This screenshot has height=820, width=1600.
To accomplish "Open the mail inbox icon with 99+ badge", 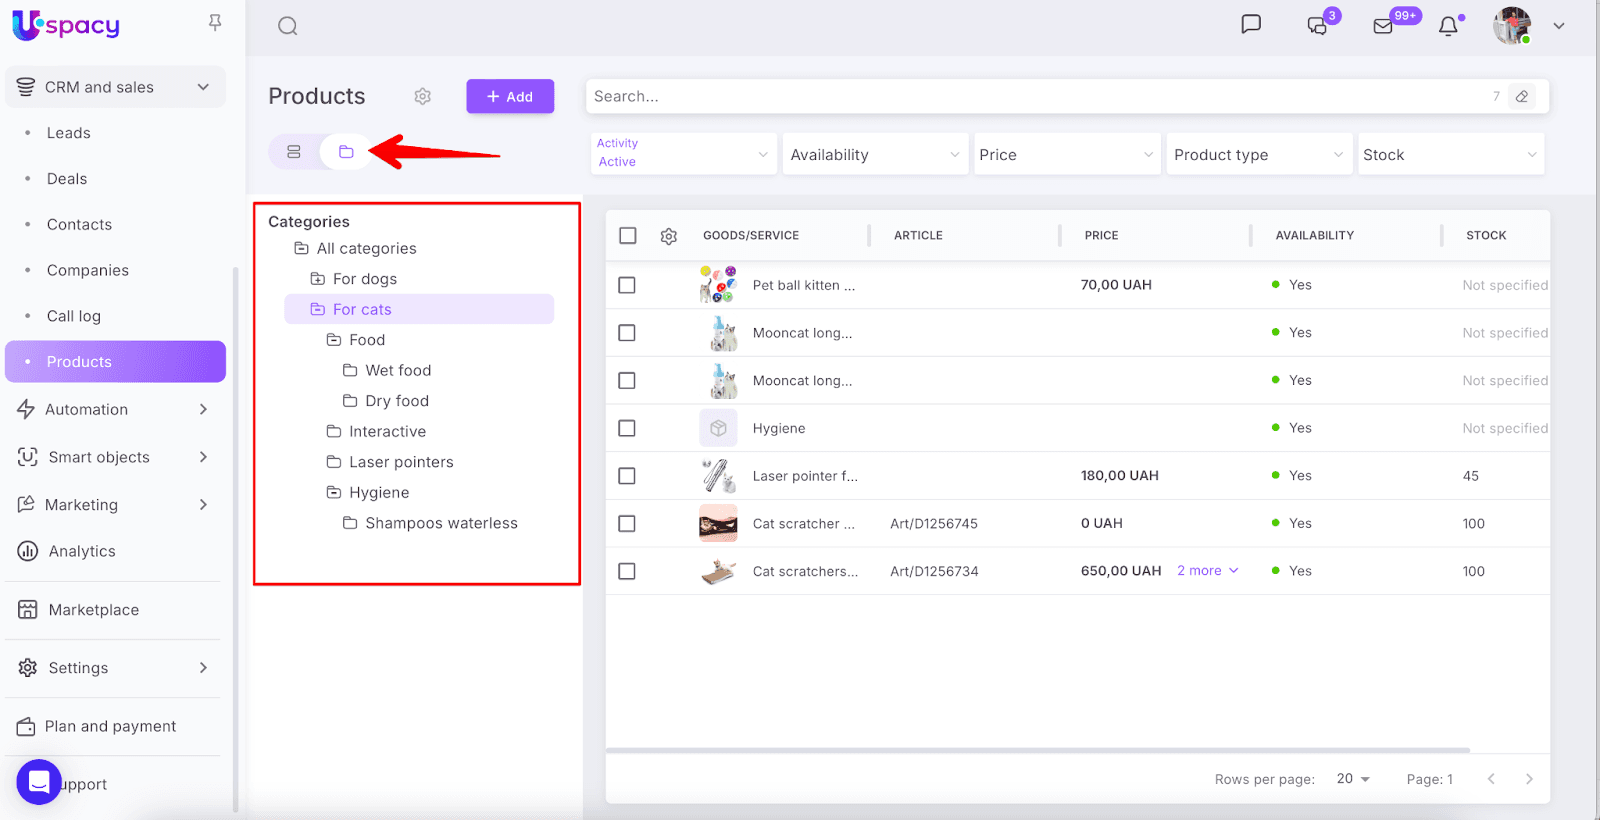I will pos(1383,27).
